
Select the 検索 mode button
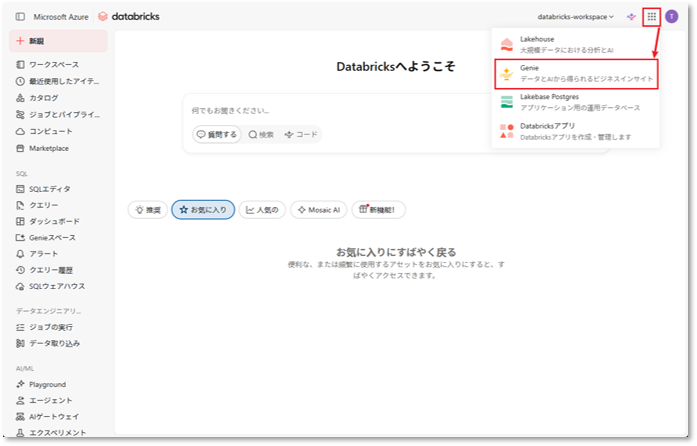coord(261,134)
